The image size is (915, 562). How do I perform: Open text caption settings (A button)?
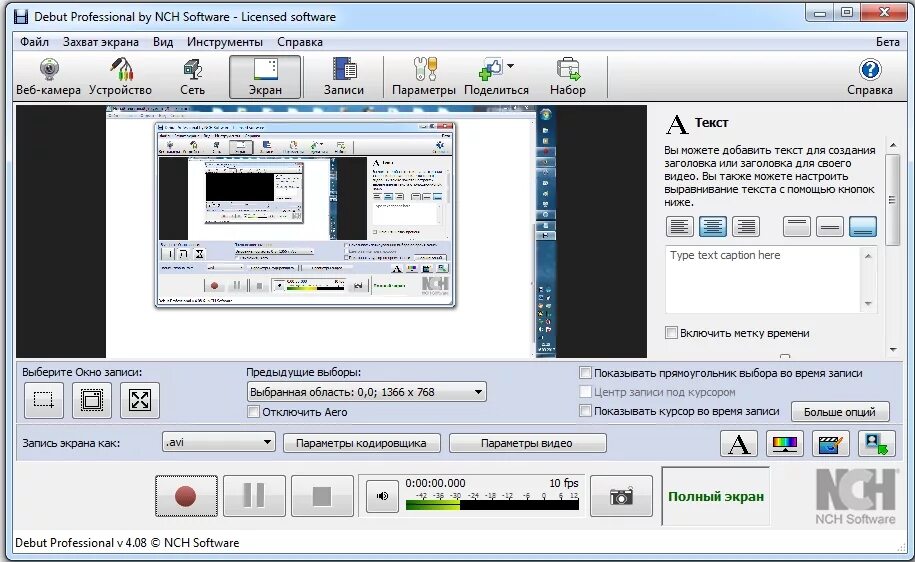point(739,444)
